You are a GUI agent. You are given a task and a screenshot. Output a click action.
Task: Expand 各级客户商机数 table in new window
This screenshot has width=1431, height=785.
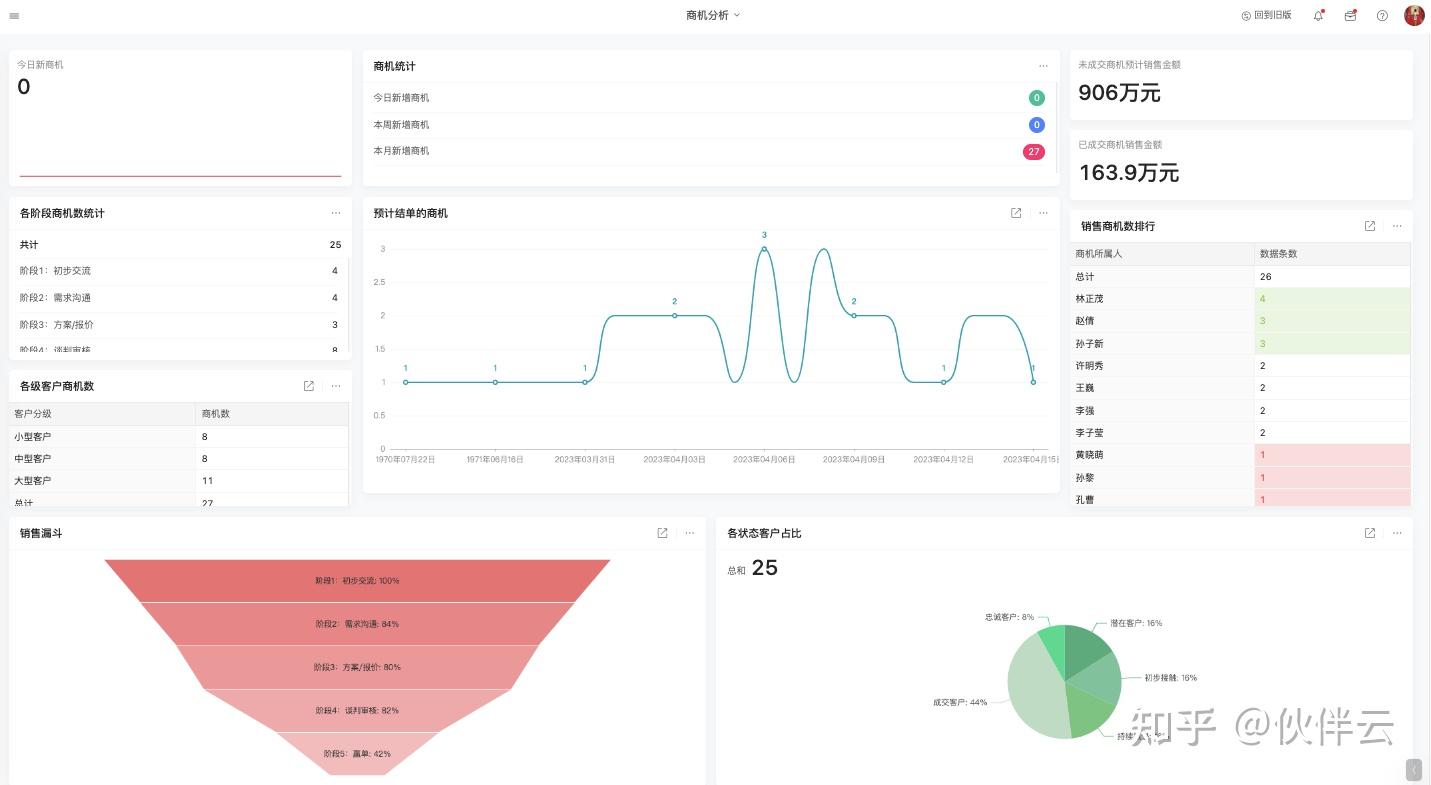pos(309,386)
